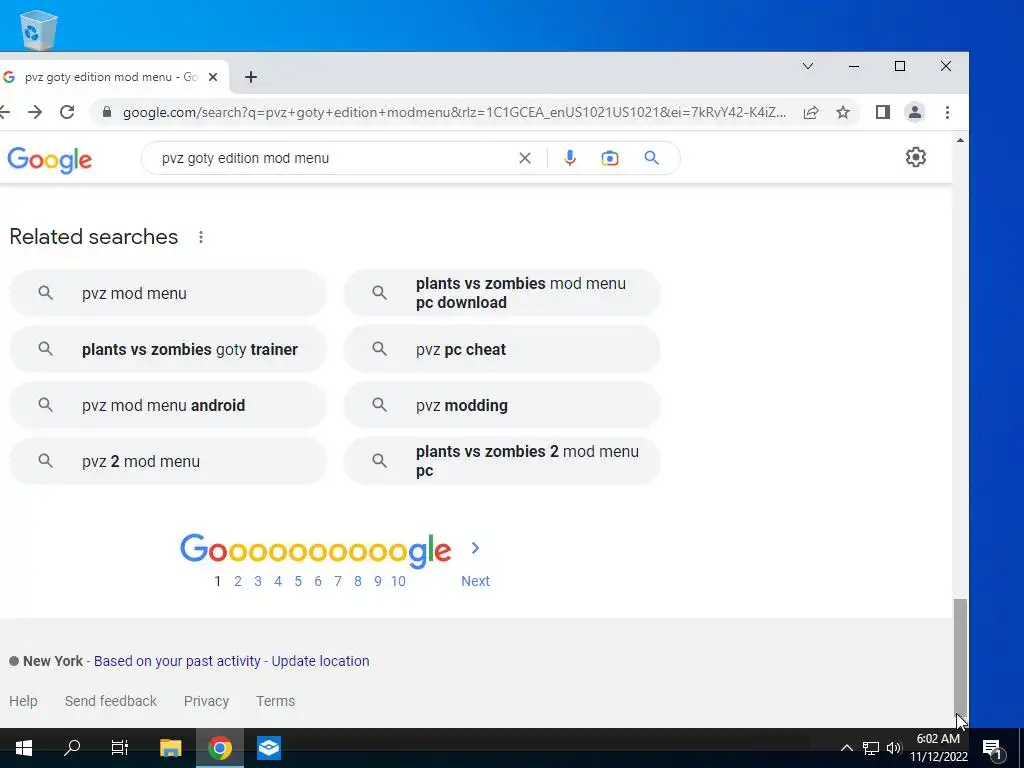Open the Help footer link
The height and width of the screenshot is (768, 1024).
tap(24, 701)
